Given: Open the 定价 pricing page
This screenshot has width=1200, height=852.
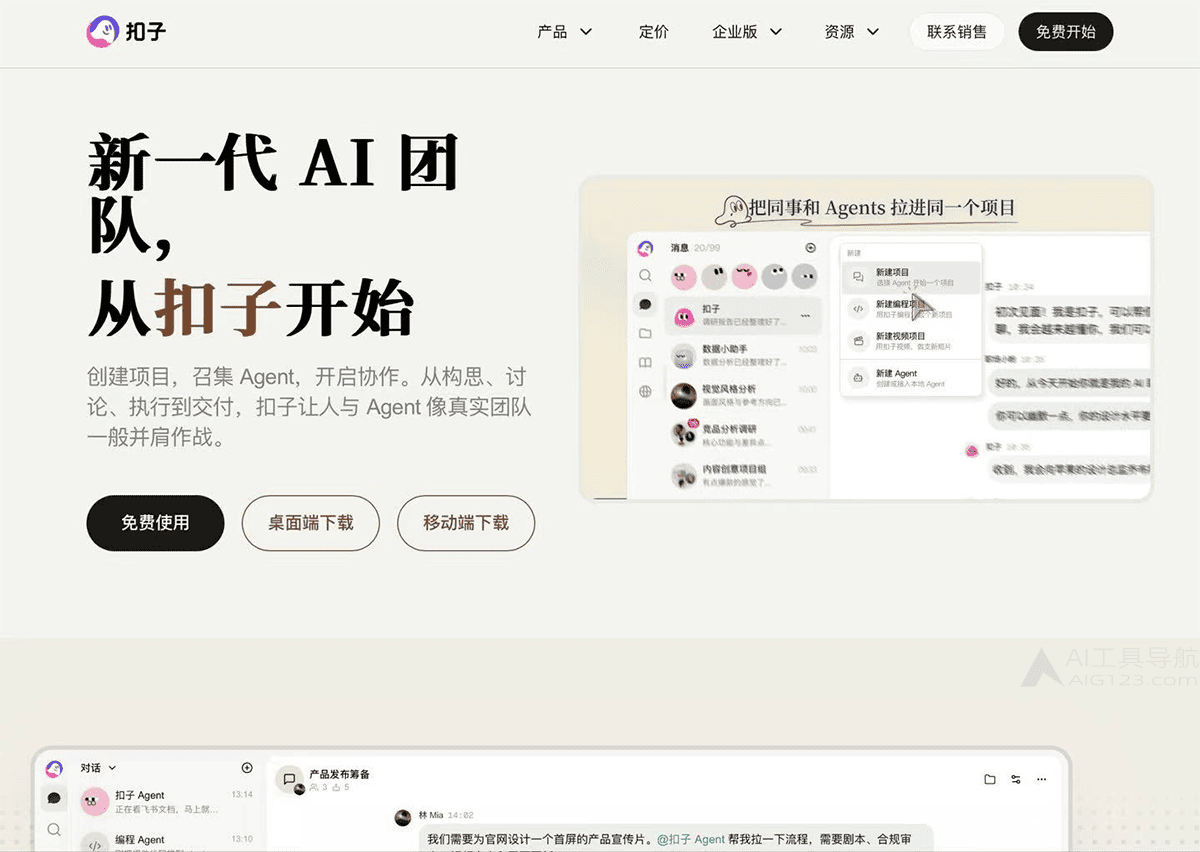Looking at the screenshot, I should point(653,32).
